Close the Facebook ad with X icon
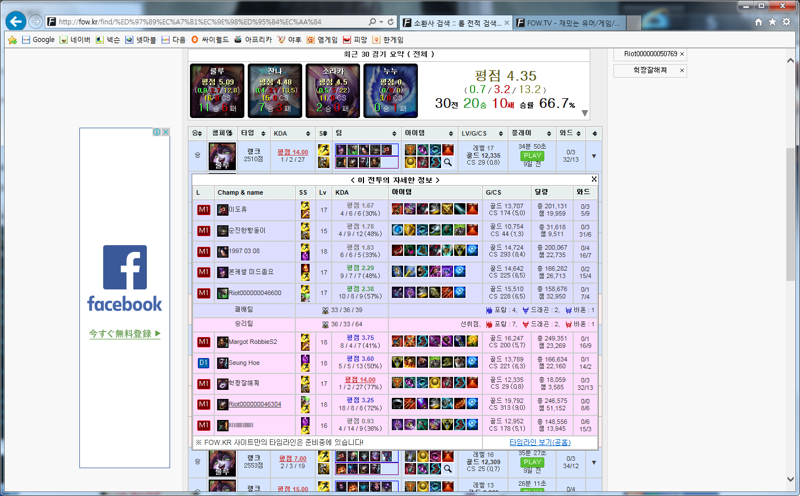This screenshot has height=496, width=800. point(165,132)
